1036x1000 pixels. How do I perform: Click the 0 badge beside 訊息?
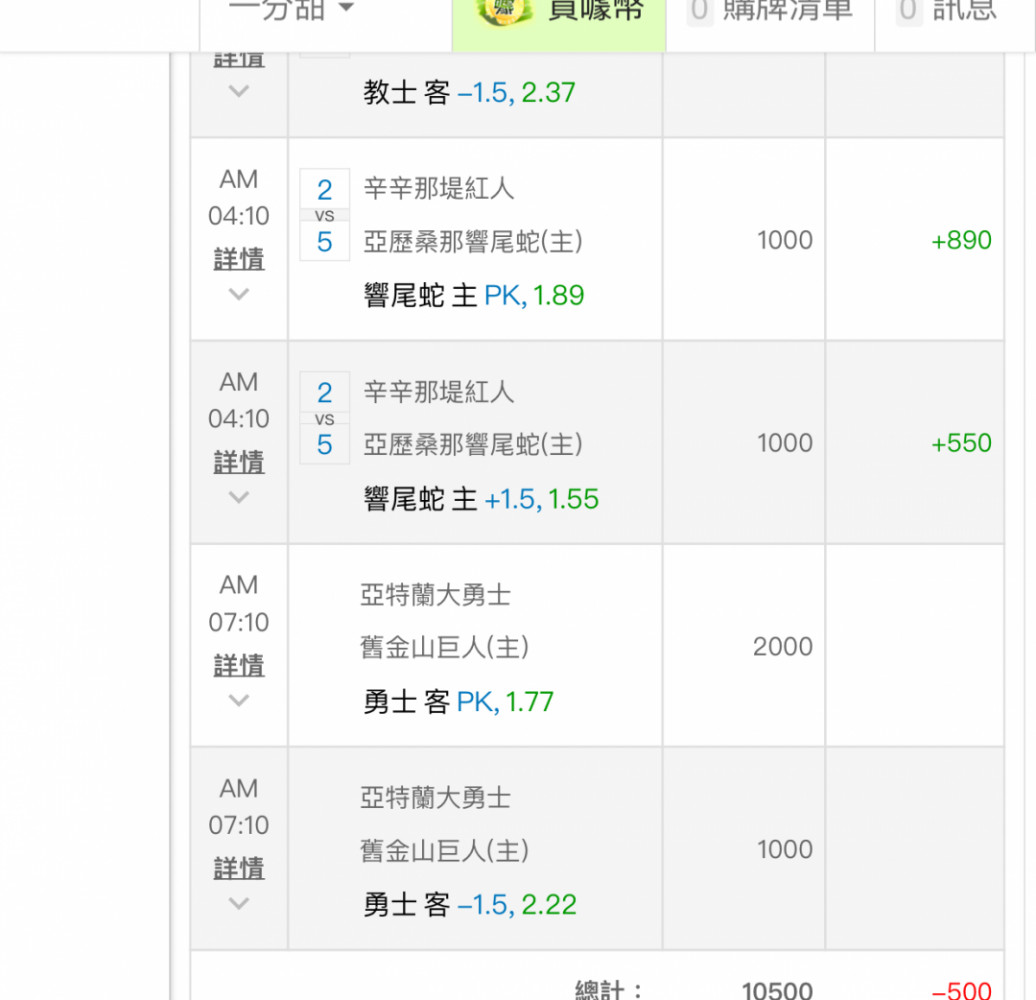tap(908, 10)
